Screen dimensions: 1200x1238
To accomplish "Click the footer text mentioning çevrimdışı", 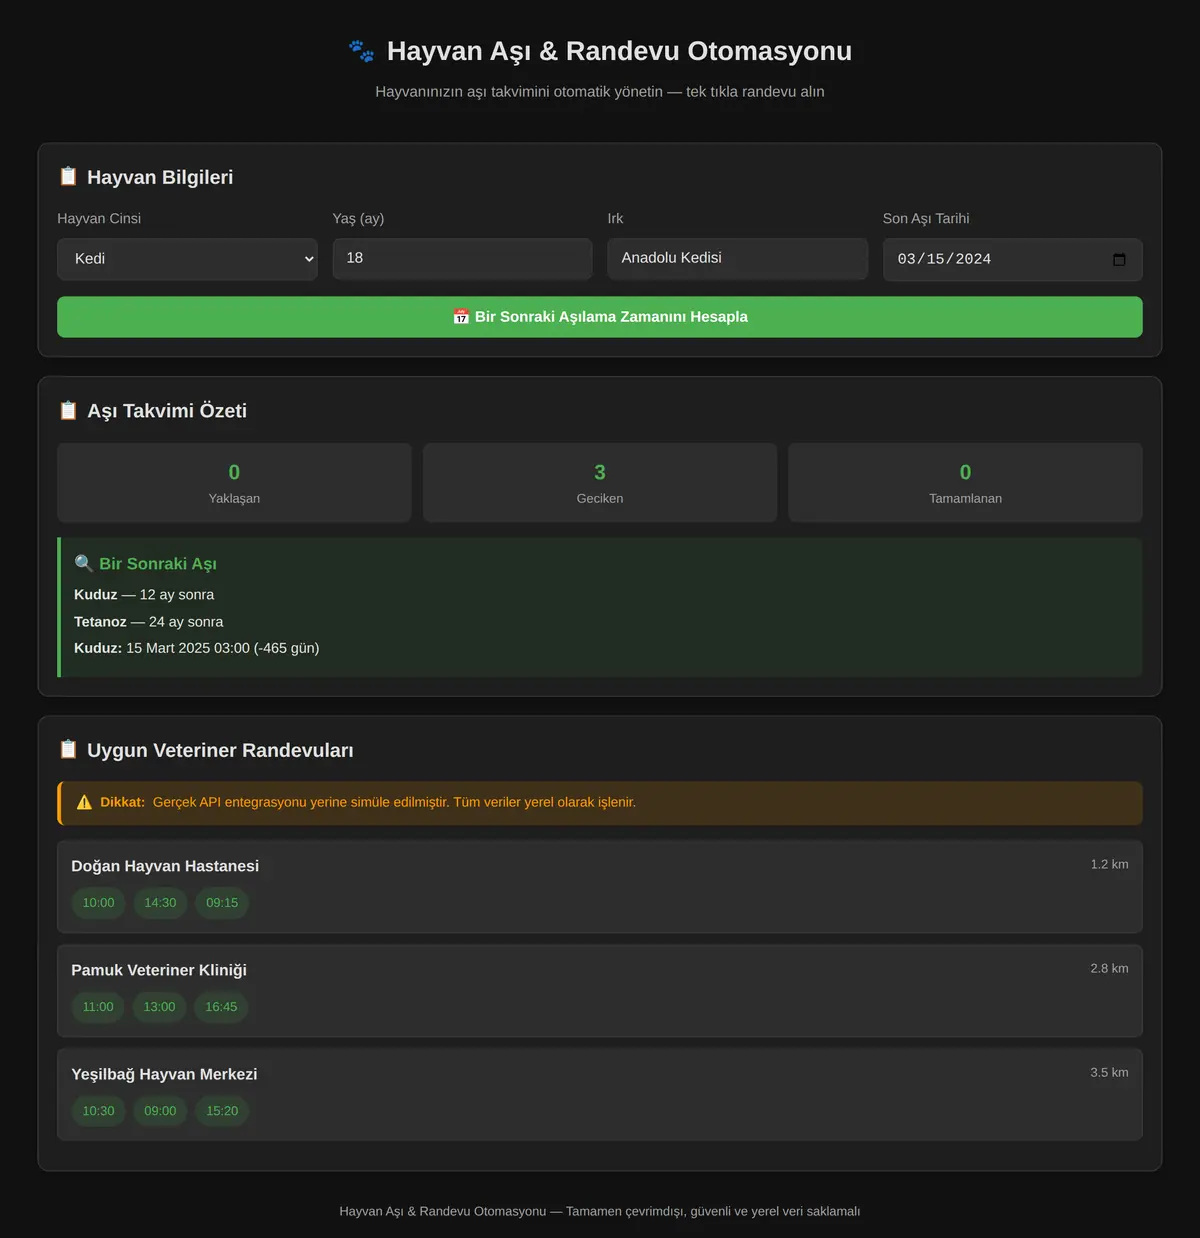I will 600,1211.
